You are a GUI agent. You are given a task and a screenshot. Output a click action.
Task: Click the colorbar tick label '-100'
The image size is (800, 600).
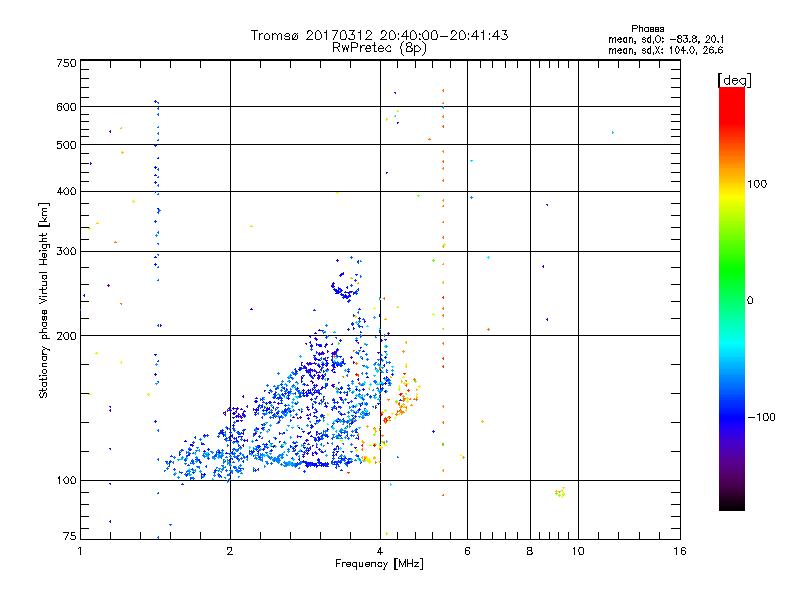(x=762, y=417)
